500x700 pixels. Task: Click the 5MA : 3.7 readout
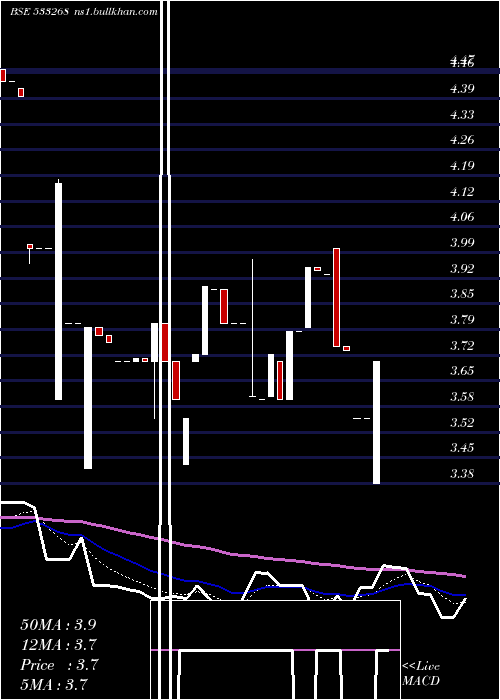point(54,684)
